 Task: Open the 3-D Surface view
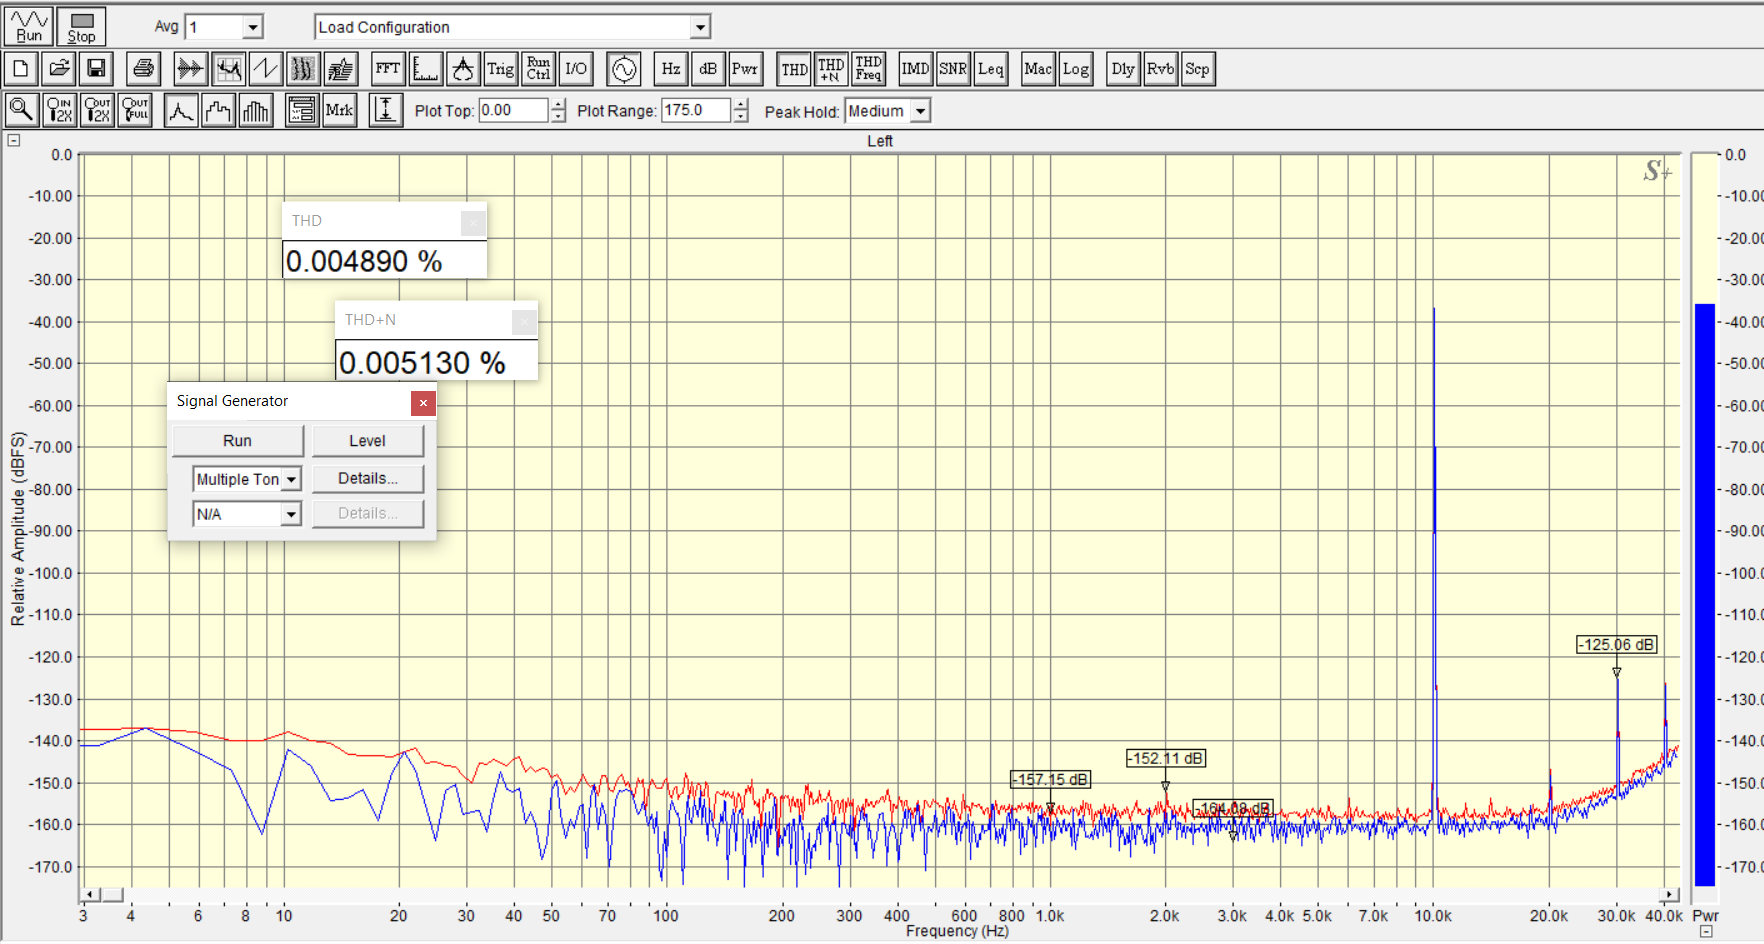click(x=341, y=69)
